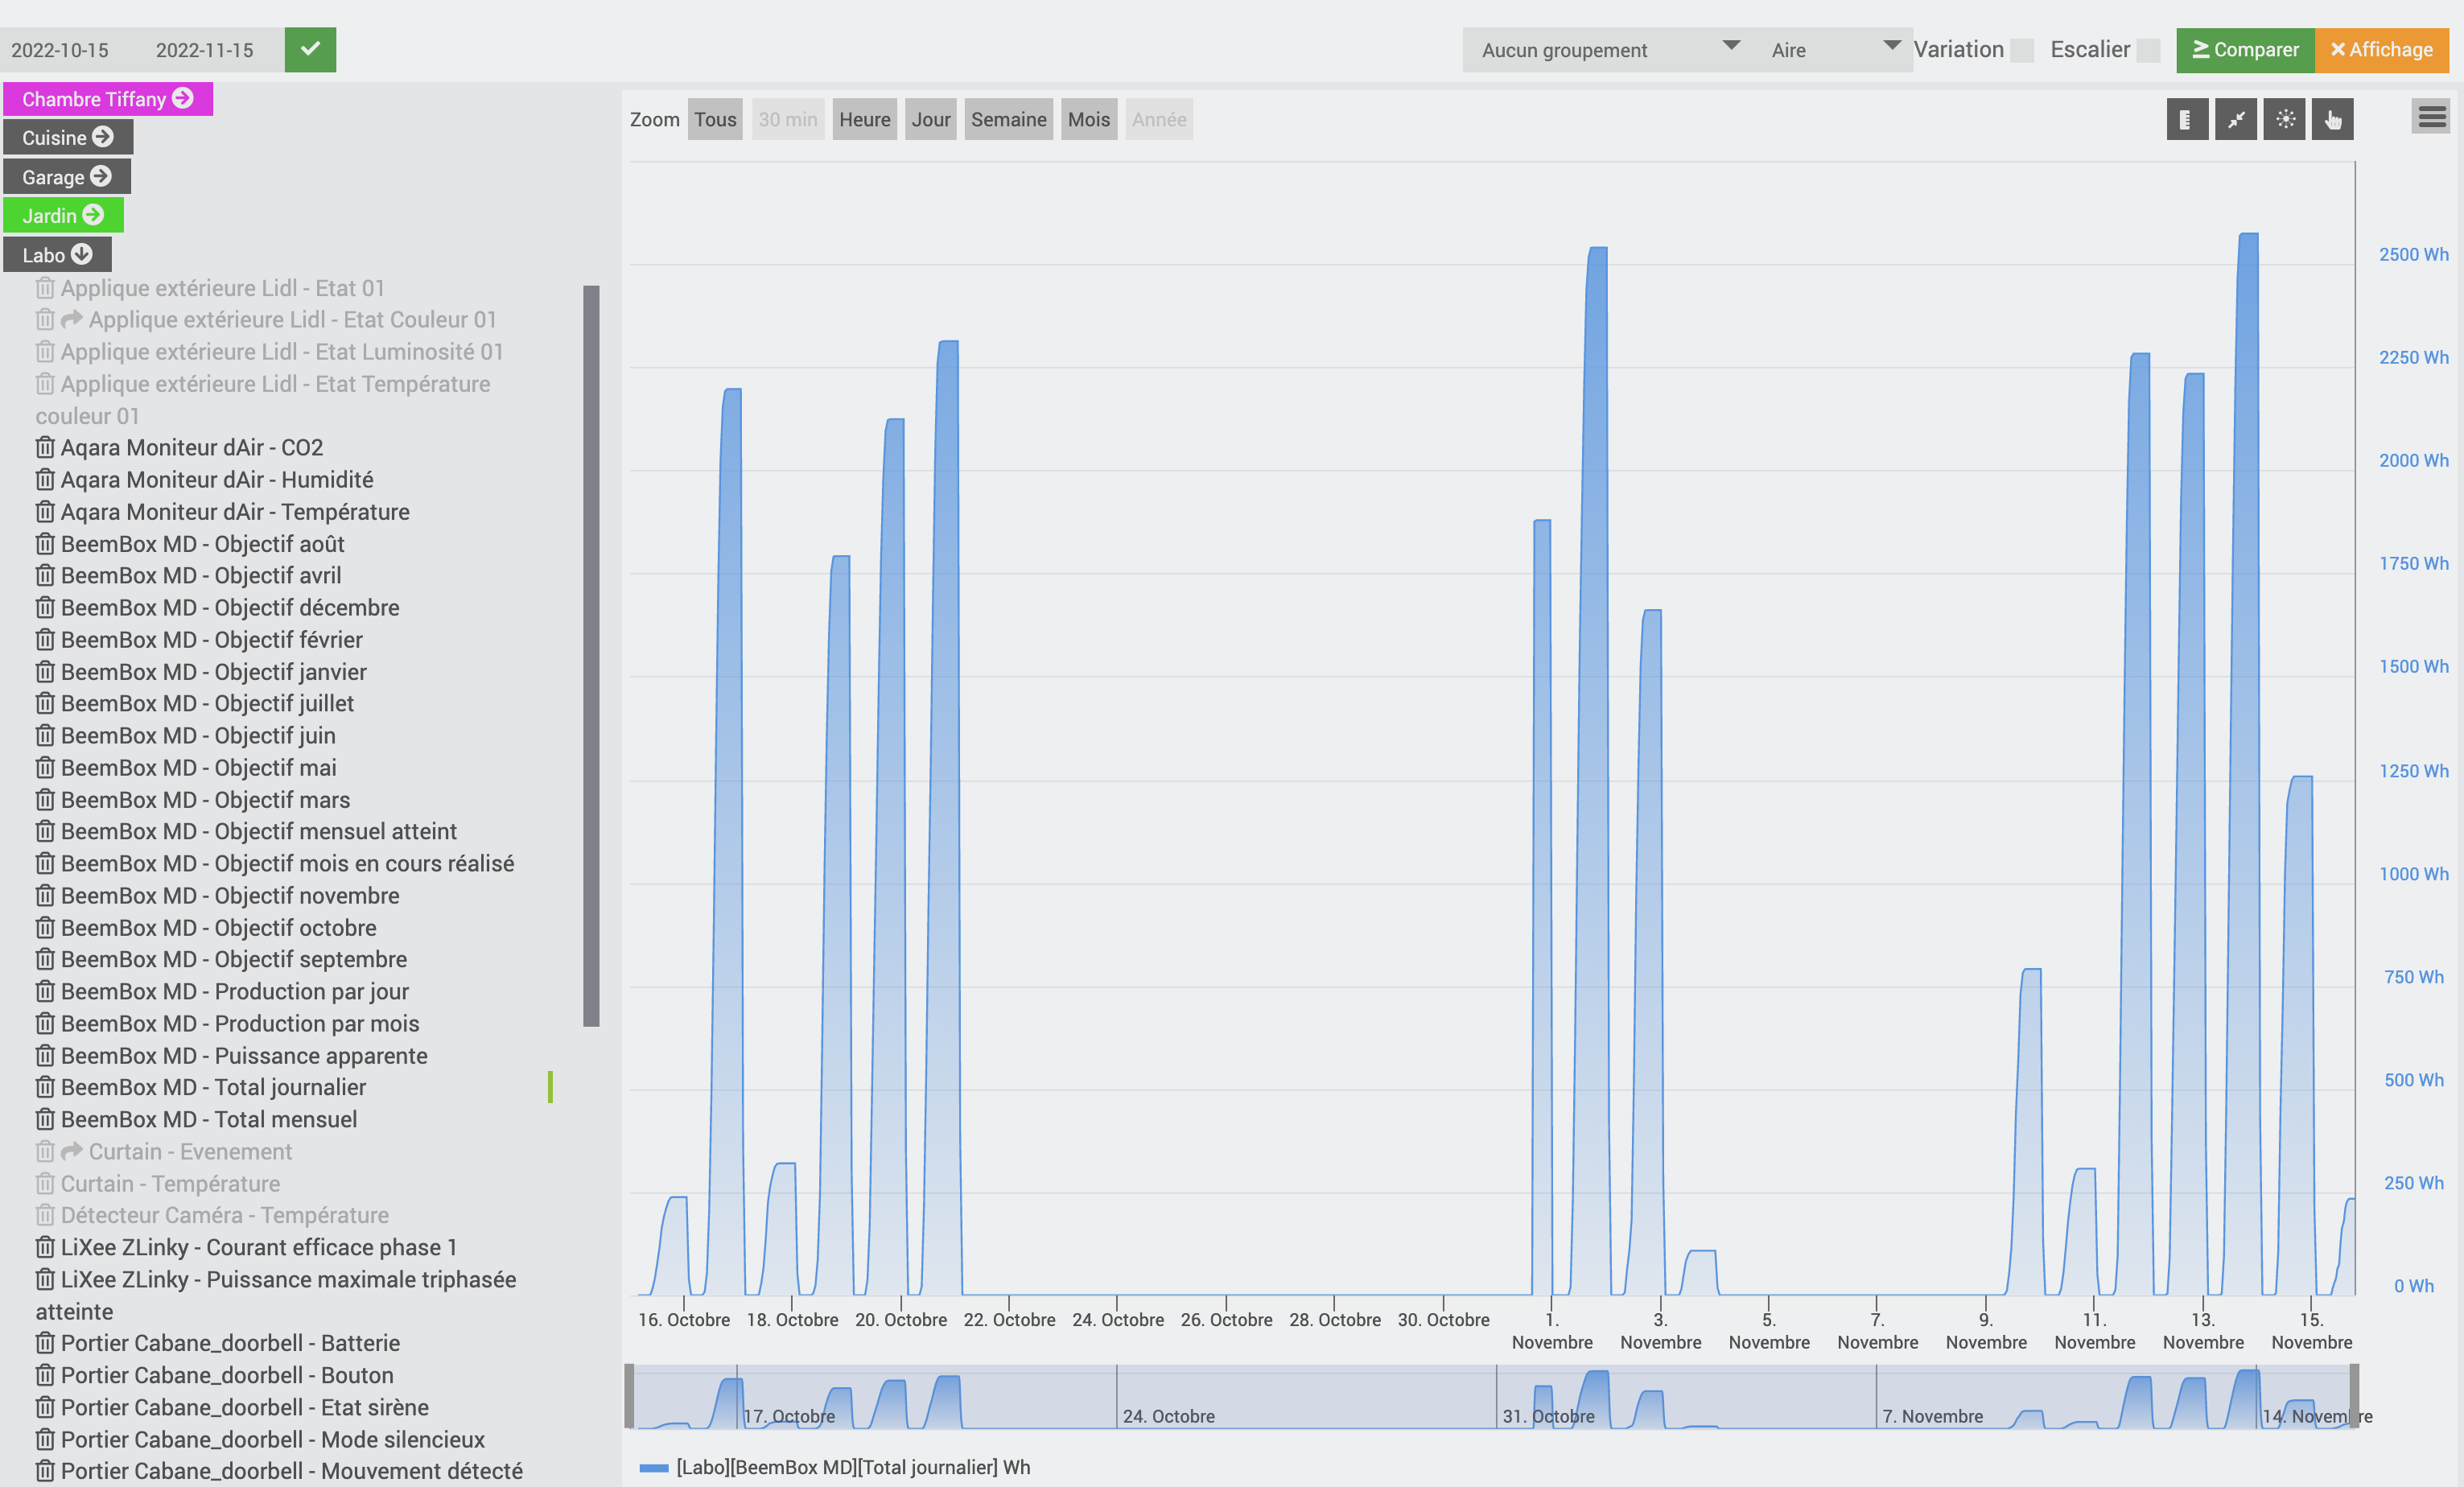Expand the Cuisine group
The width and height of the screenshot is (2464, 1487).
[68, 137]
